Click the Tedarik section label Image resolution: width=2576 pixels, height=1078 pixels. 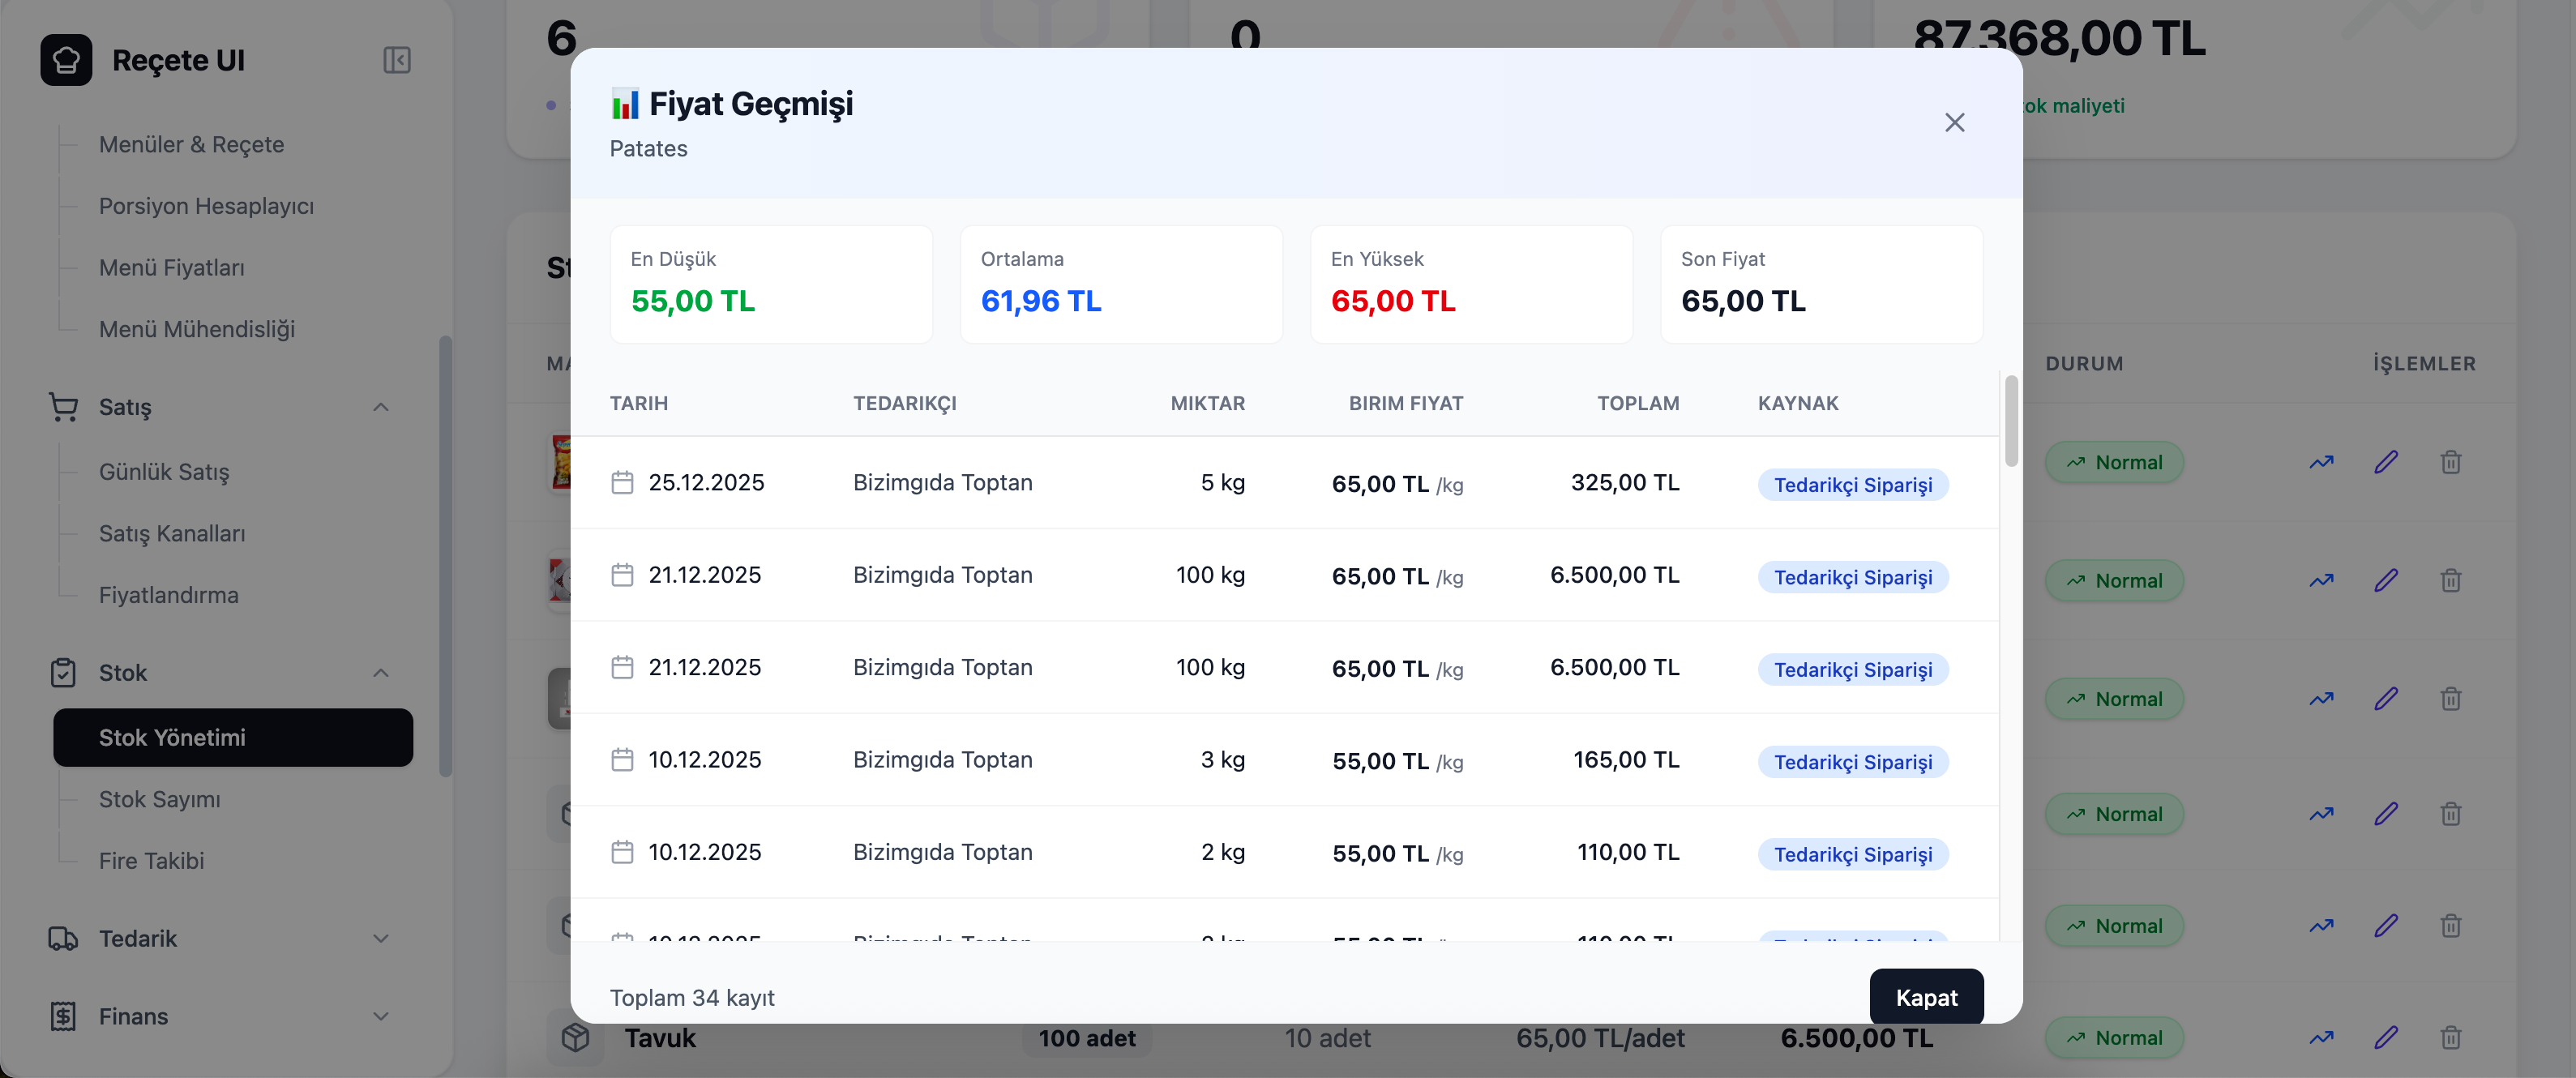point(138,939)
